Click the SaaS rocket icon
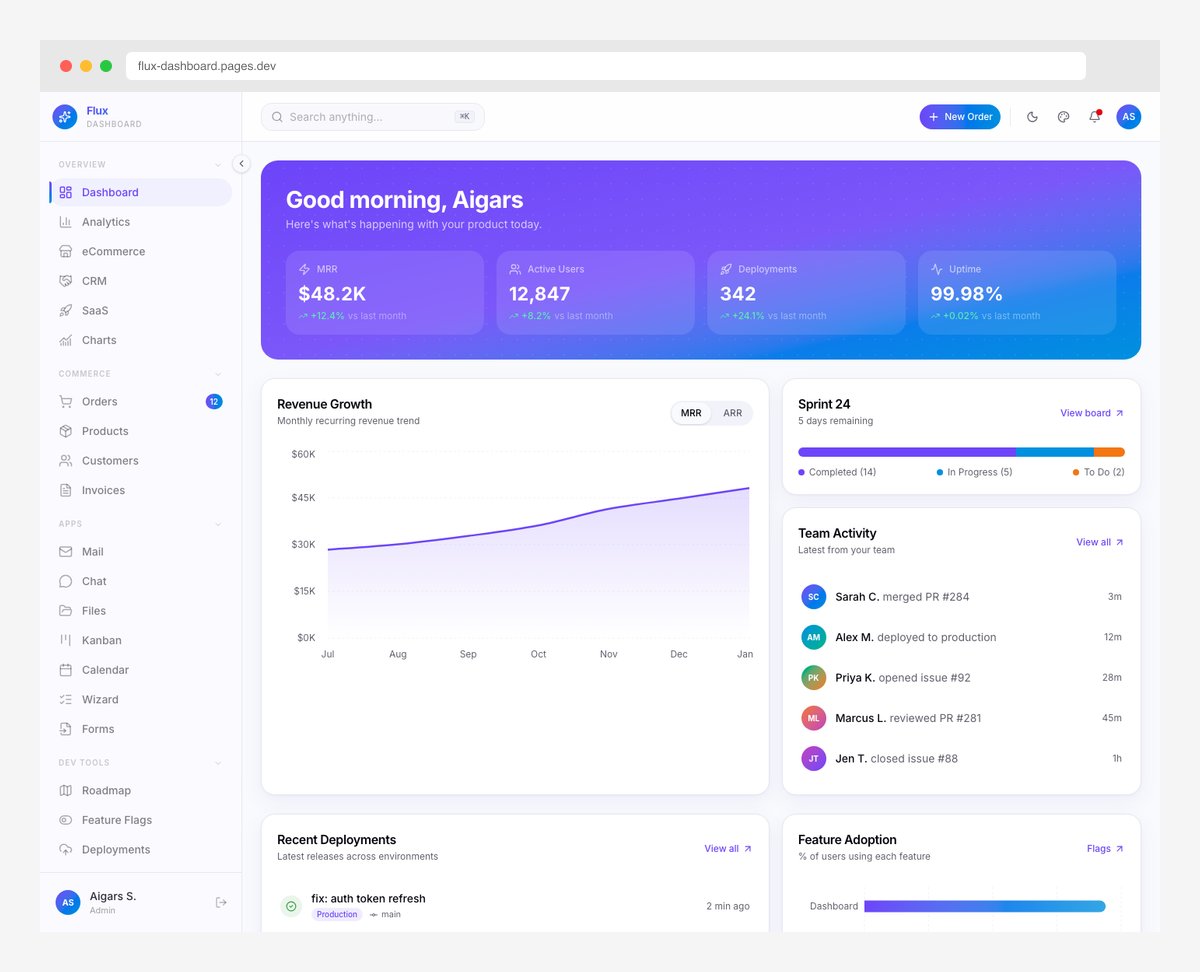Viewport: 1200px width, 972px height. tap(65, 310)
